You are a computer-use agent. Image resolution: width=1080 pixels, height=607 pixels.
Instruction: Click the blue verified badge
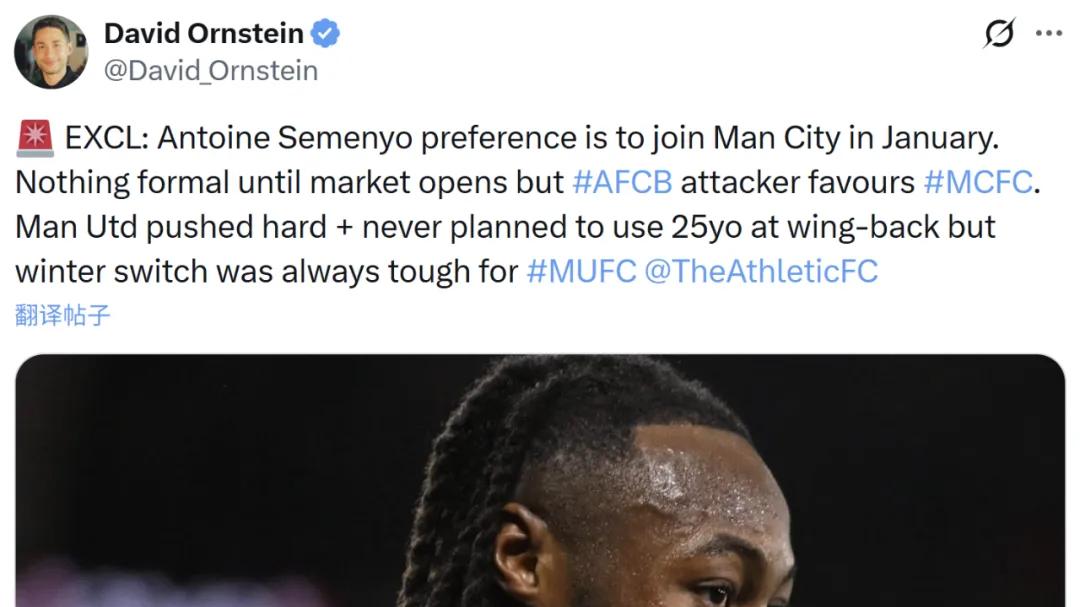coord(325,34)
